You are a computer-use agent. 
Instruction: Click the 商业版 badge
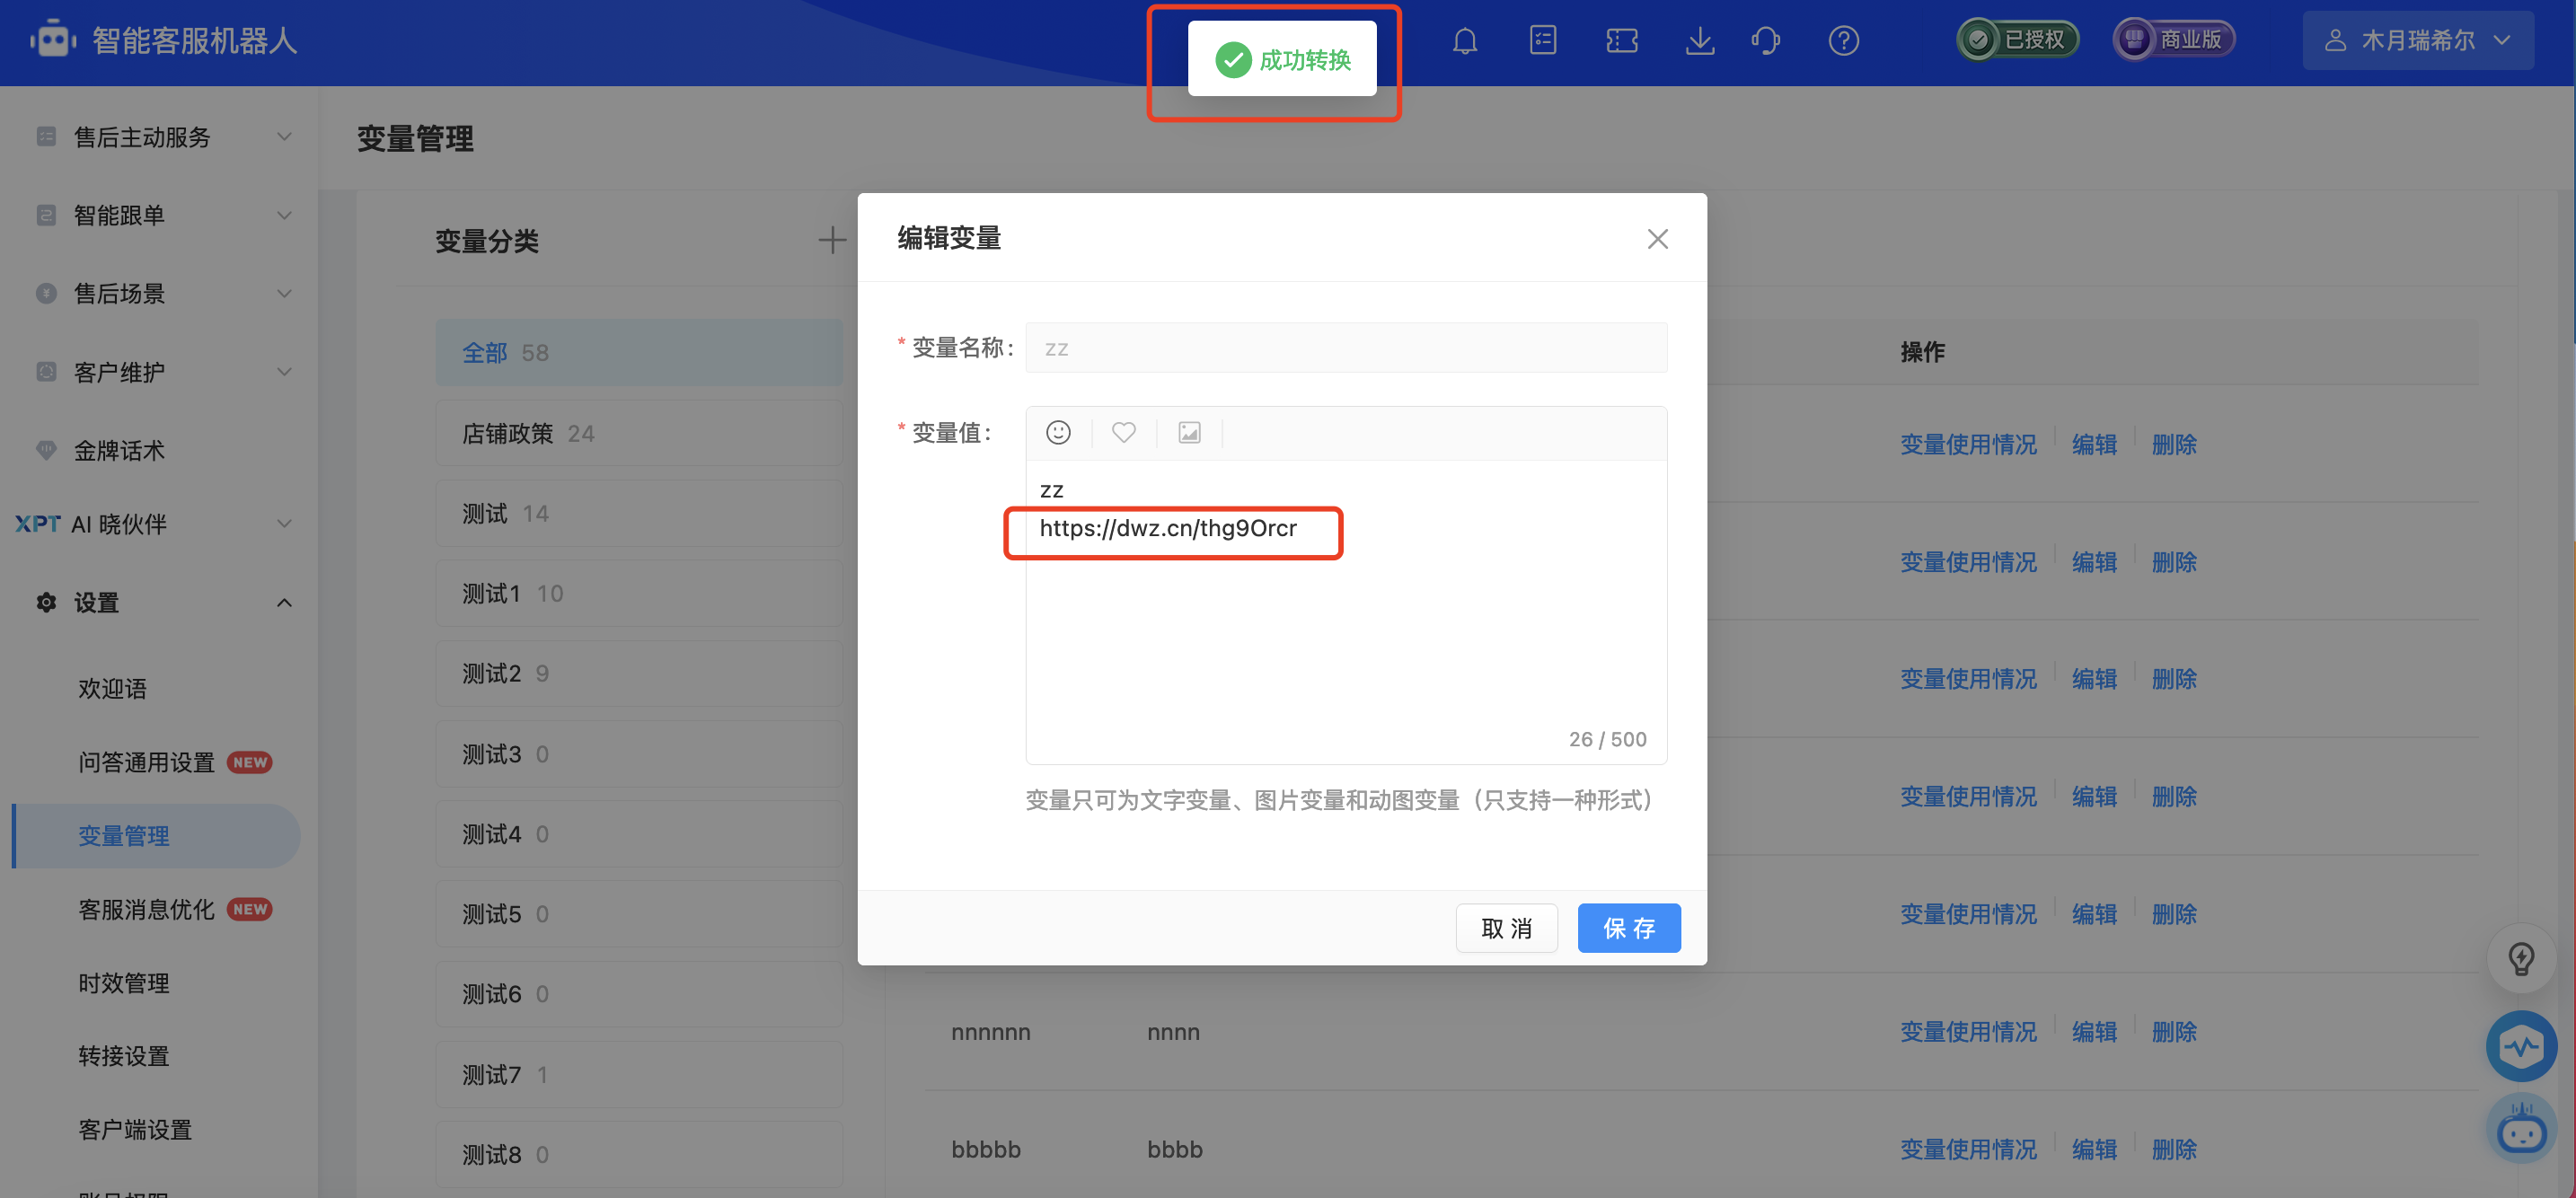click(2173, 39)
